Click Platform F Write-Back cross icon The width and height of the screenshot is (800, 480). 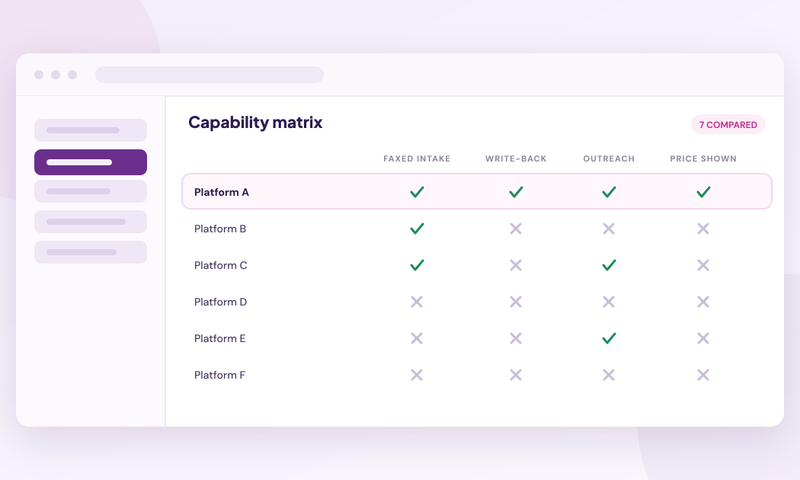tap(516, 375)
